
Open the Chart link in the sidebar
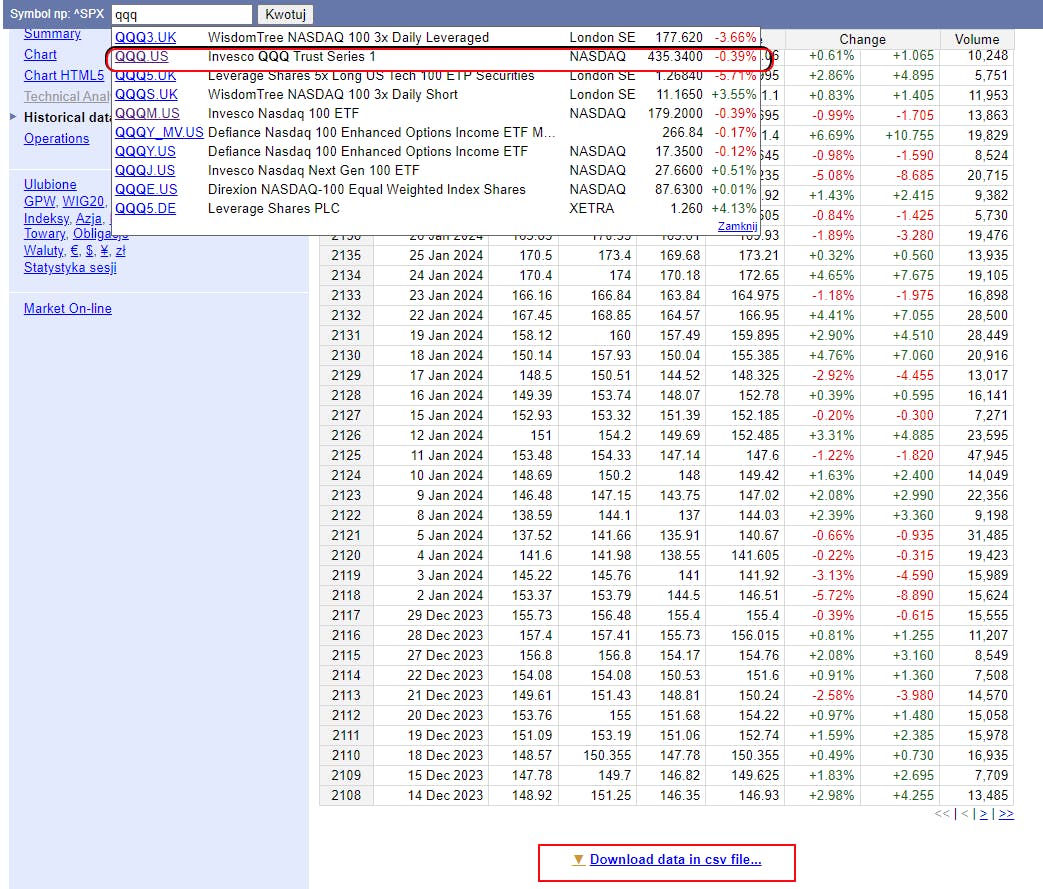pyautogui.click(x=40, y=55)
